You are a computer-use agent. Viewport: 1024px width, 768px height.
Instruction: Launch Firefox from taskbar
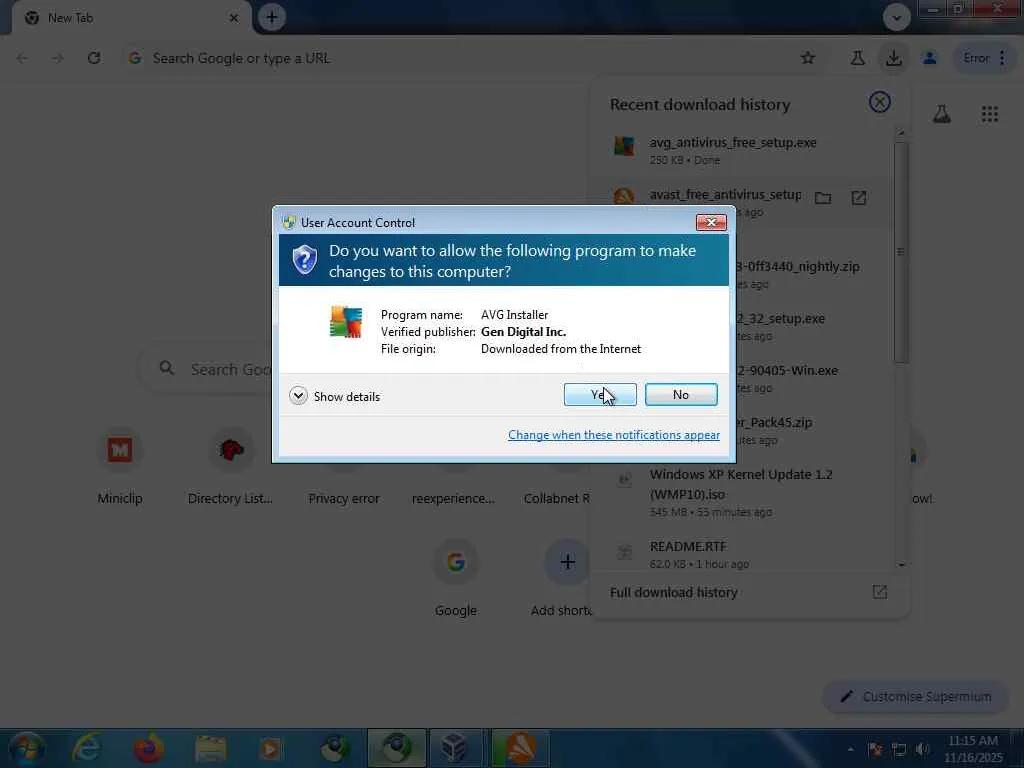(x=149, y=748)
